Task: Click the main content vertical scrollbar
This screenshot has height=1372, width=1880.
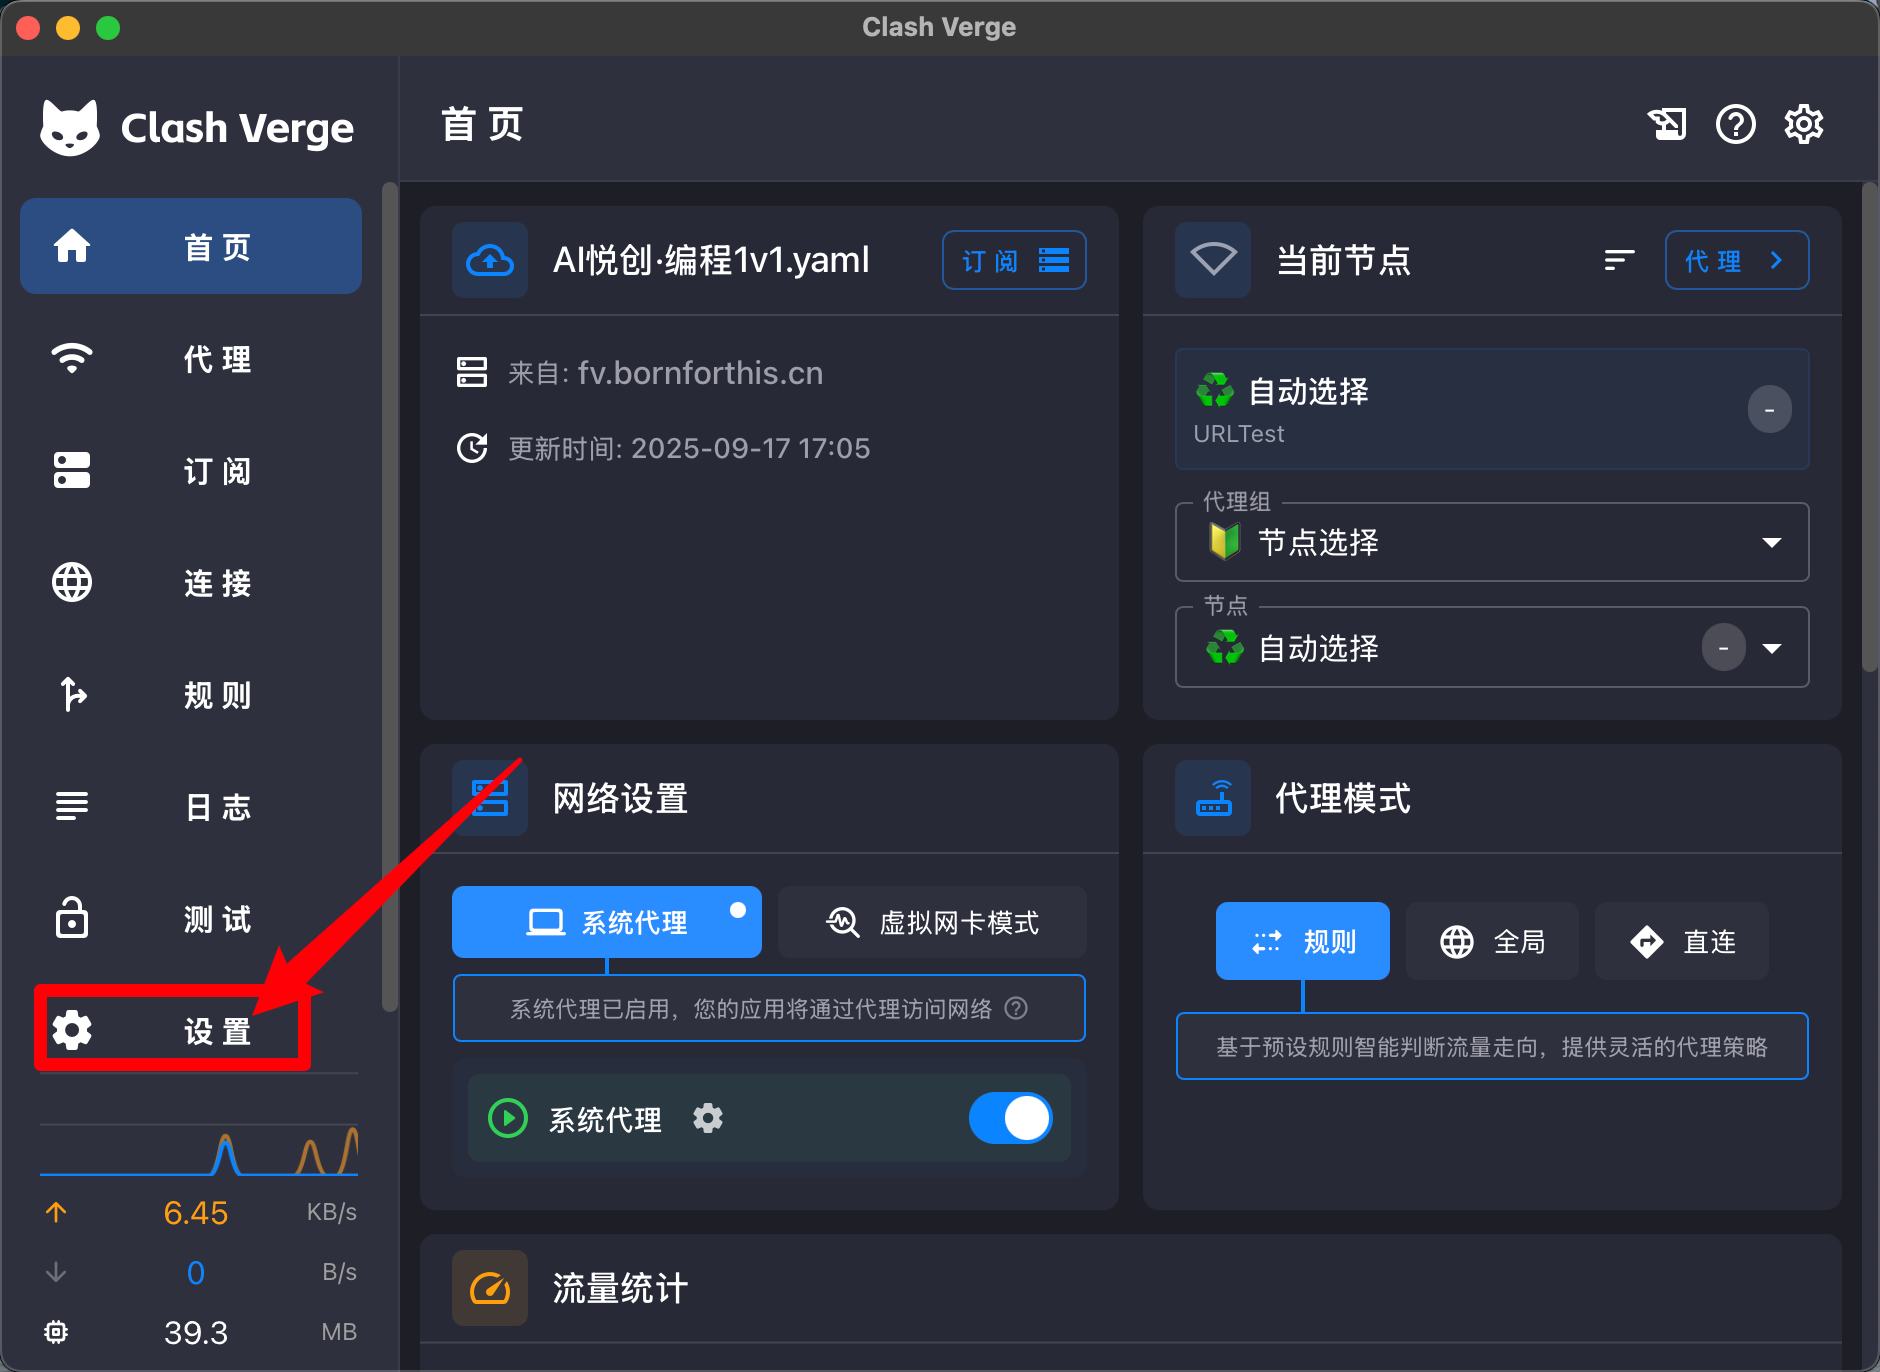Action: pos(1869,426)
